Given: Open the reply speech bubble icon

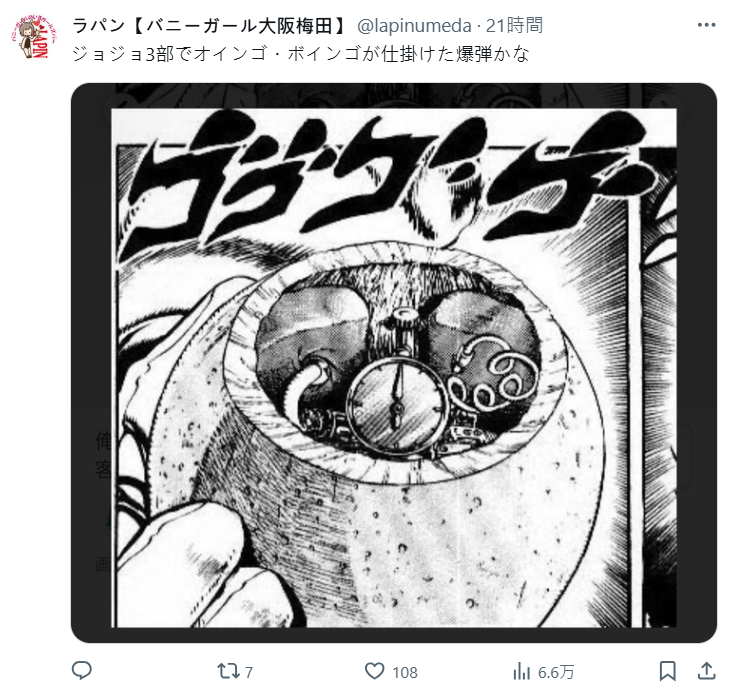Looking at the screenshot, I should [82, 671].
